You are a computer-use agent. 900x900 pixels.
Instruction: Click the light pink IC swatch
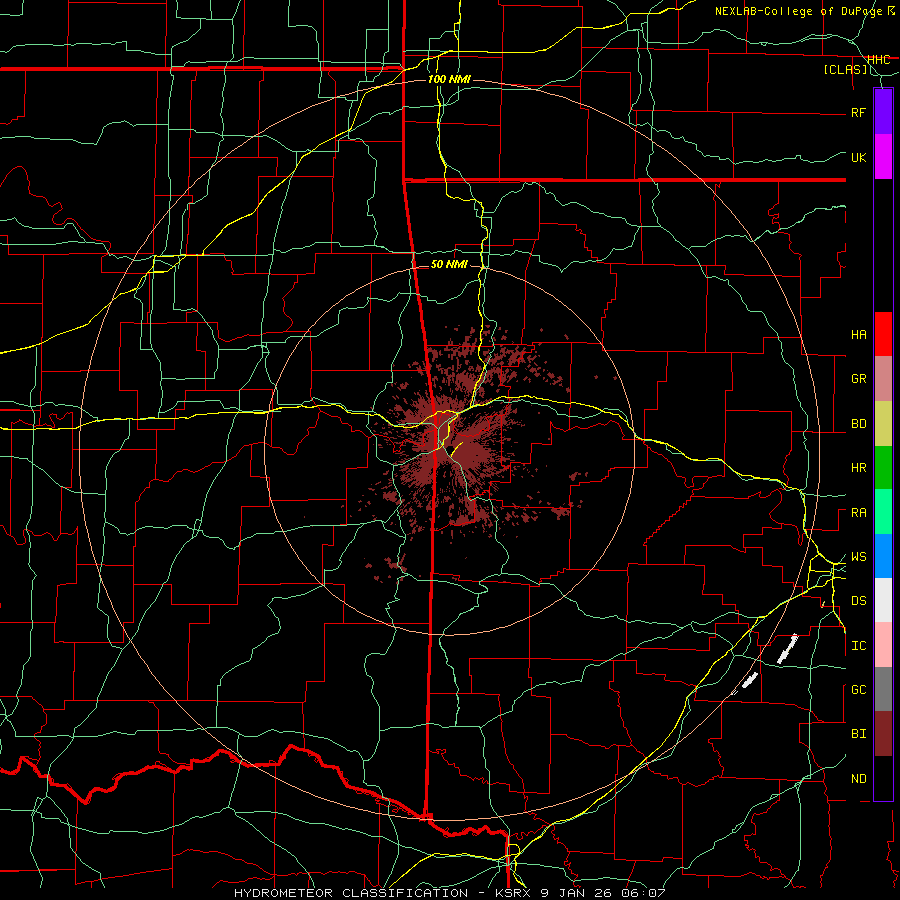[x=883, y=645]
